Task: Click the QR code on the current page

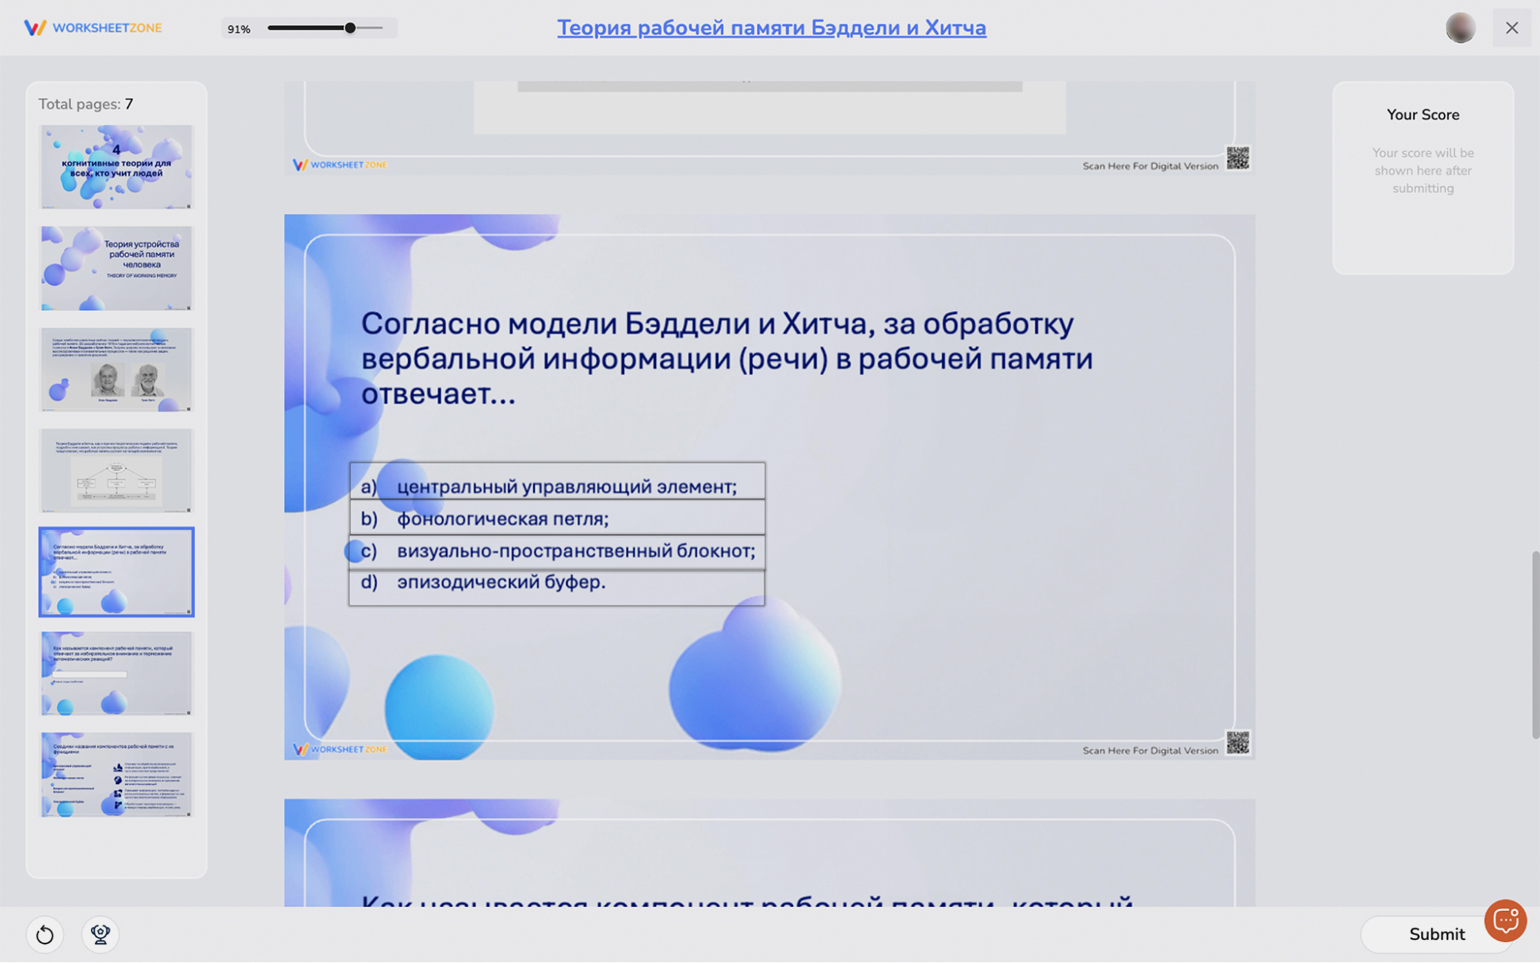Action: click(x=1238, y=743)
